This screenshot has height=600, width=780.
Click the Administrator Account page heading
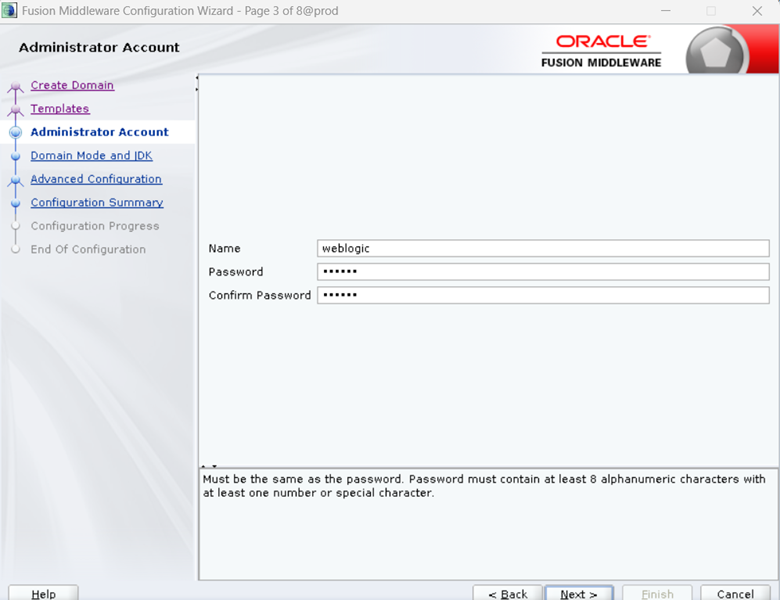point(99,47)
